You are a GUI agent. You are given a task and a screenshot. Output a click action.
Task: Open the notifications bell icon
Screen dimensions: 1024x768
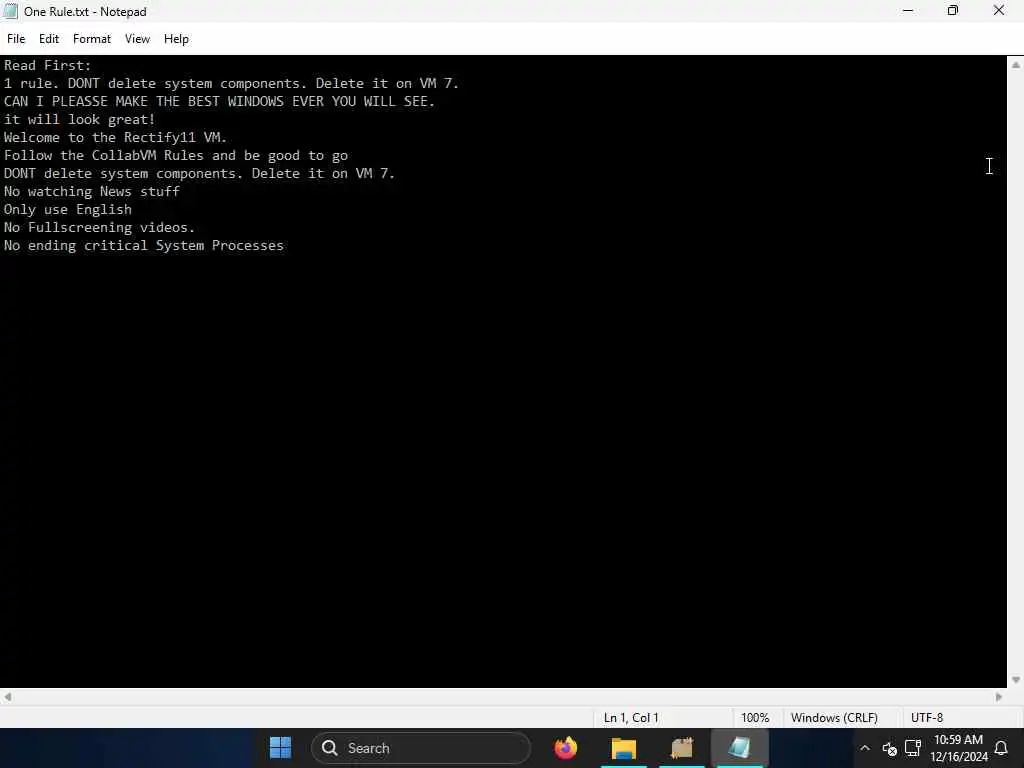1001,748
